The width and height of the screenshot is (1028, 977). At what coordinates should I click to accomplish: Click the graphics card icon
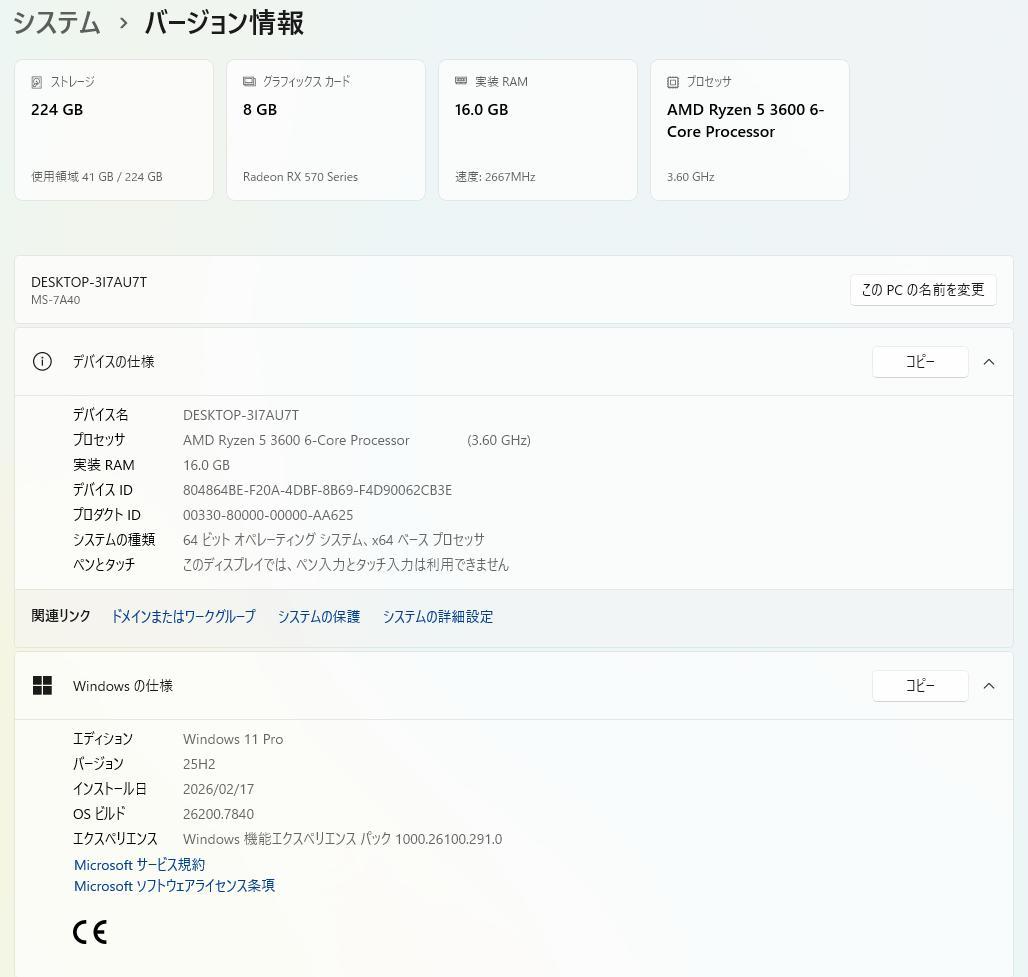point(249,81)
